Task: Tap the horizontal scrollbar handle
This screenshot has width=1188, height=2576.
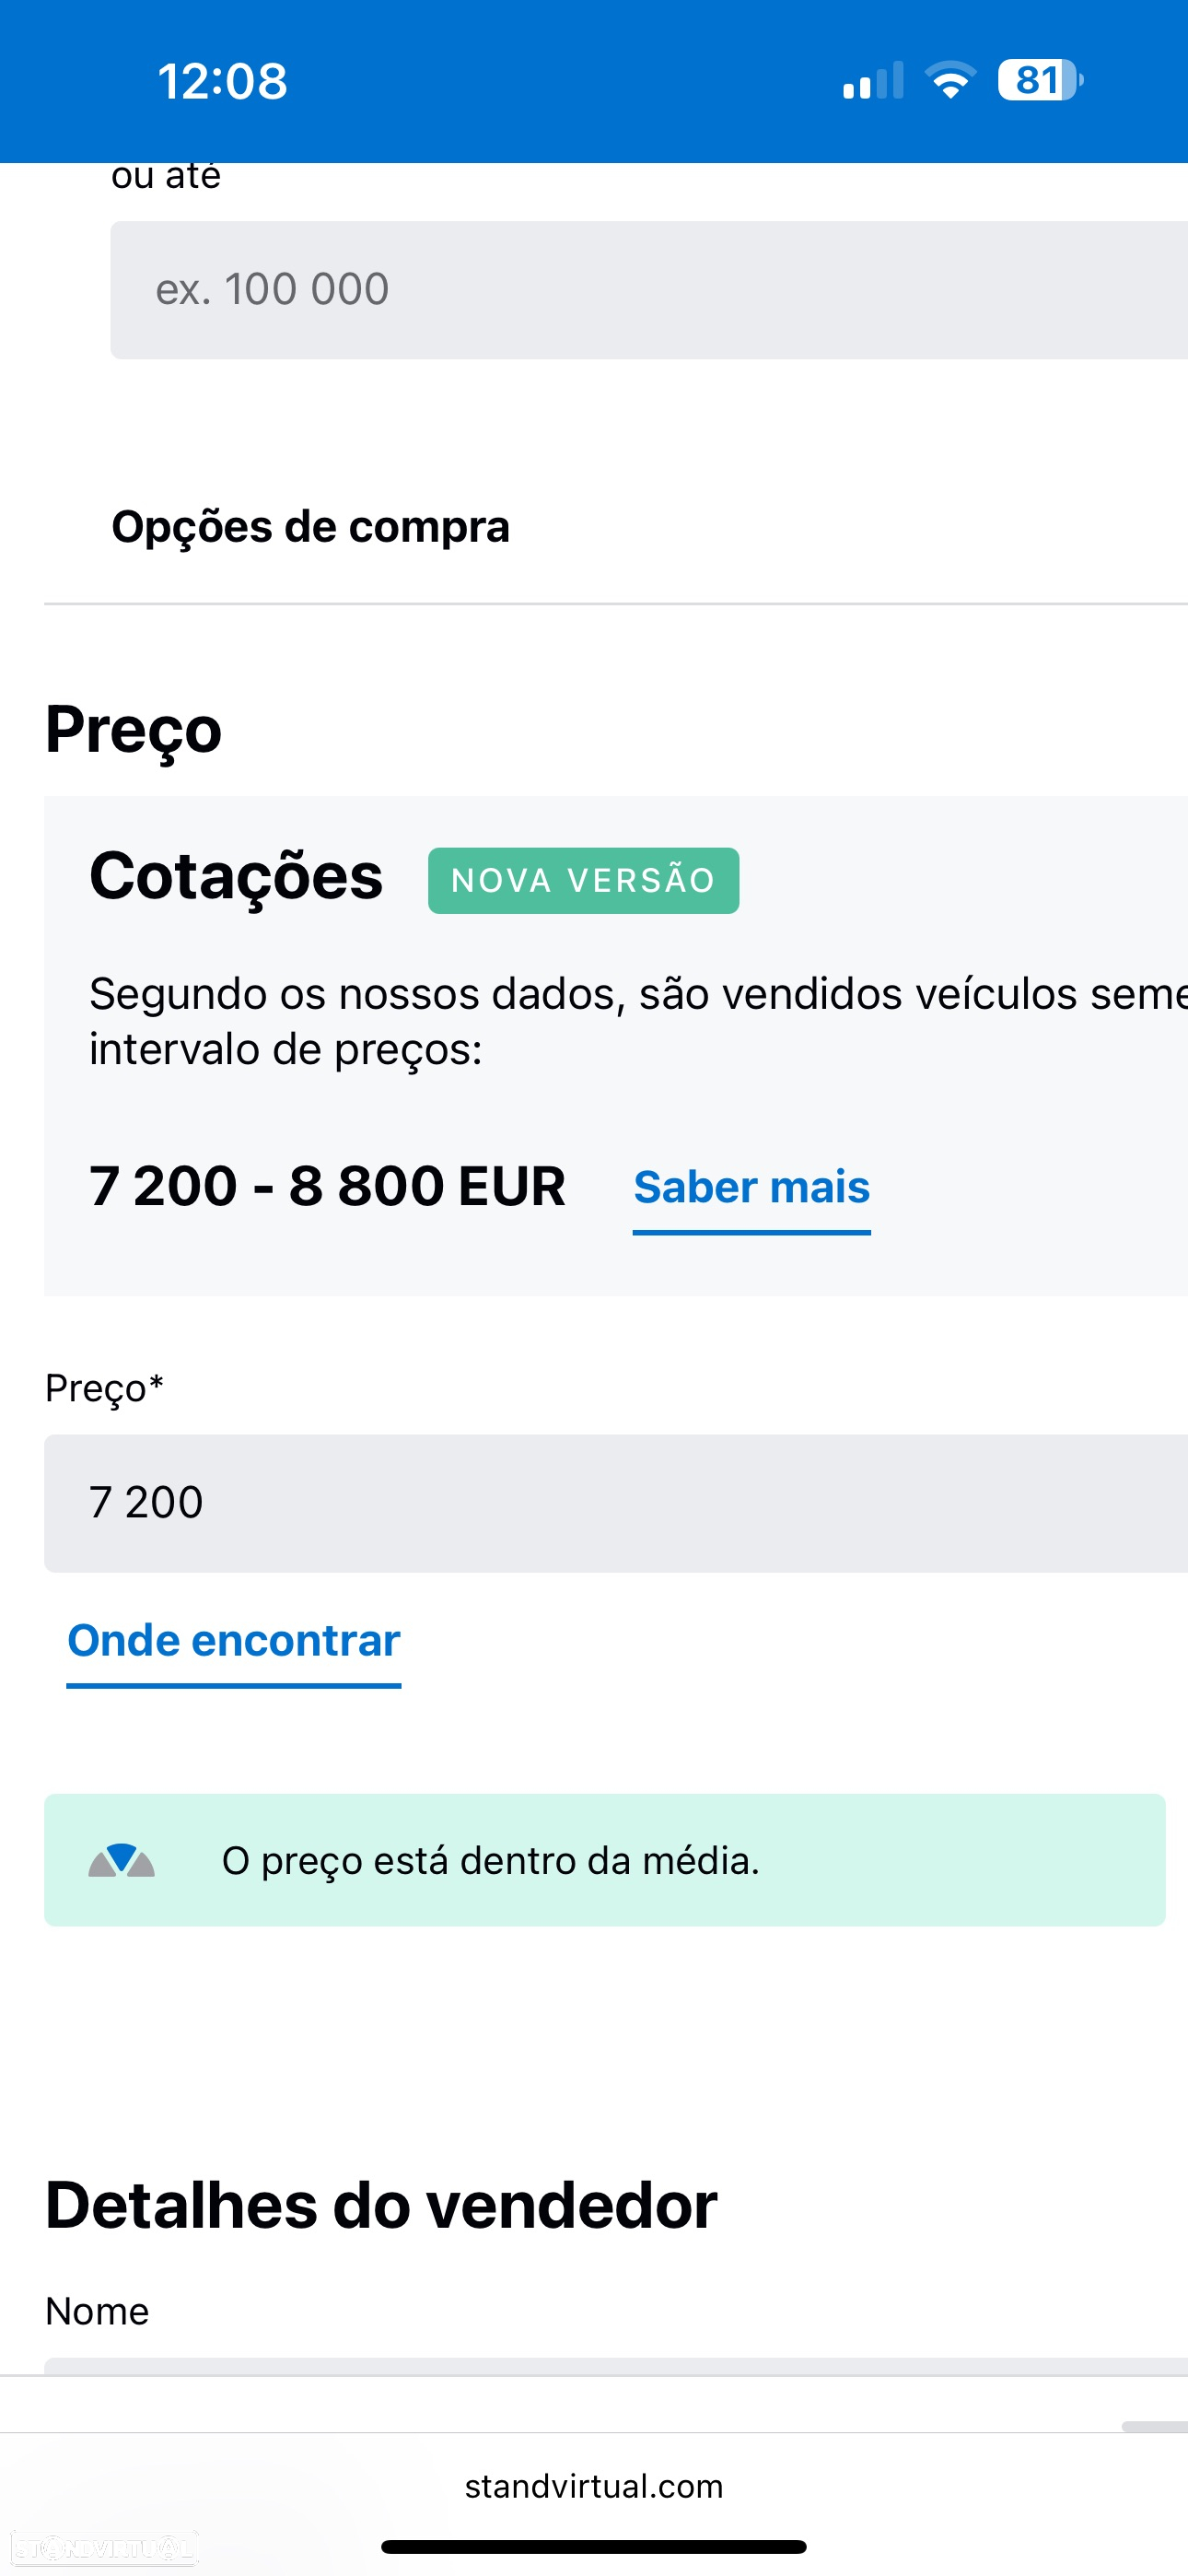Action: (1155, 2426)
